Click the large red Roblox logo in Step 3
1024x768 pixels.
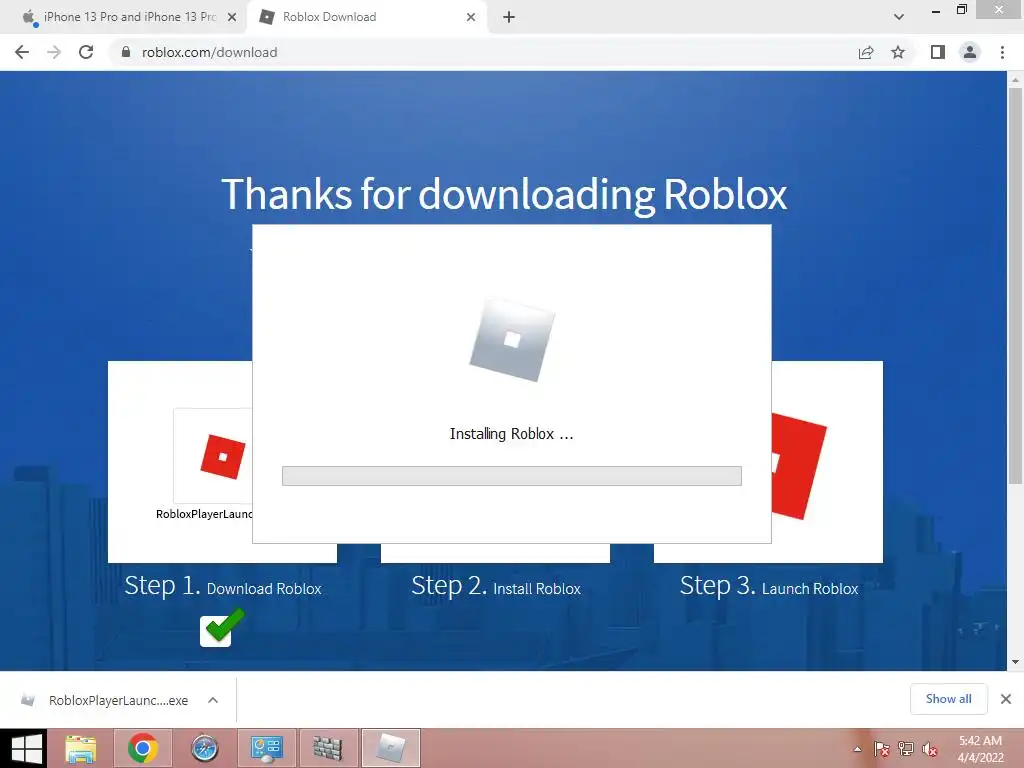799,466
